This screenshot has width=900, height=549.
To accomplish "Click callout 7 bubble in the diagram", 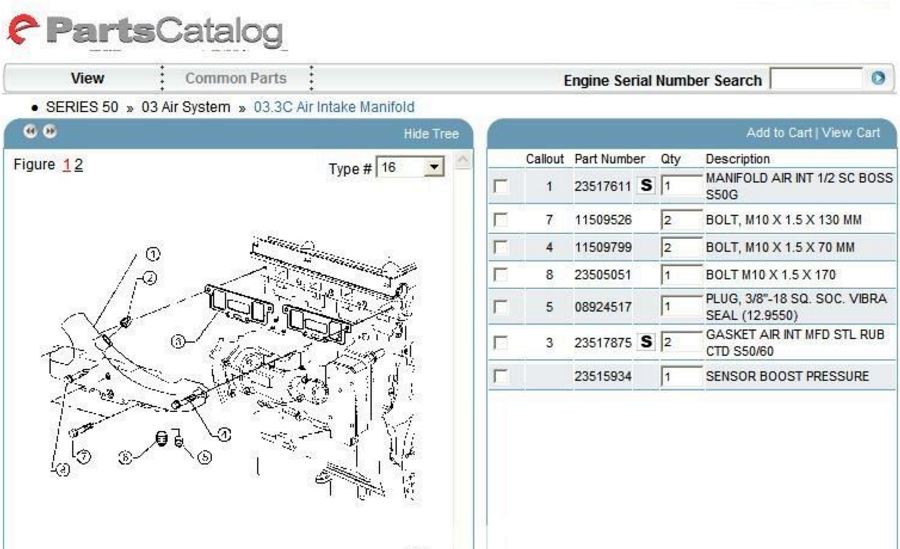I will [x=84, y=457].
